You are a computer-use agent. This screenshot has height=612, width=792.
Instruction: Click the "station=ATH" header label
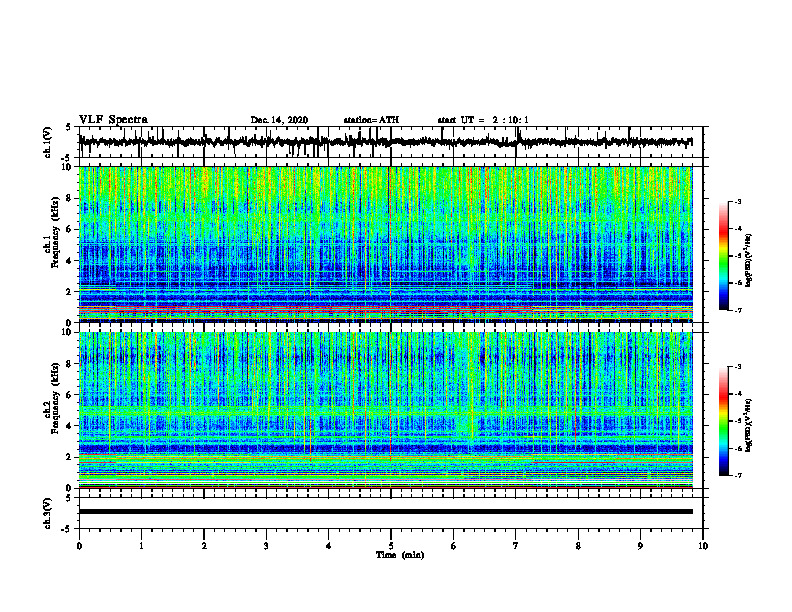[371, 120]
